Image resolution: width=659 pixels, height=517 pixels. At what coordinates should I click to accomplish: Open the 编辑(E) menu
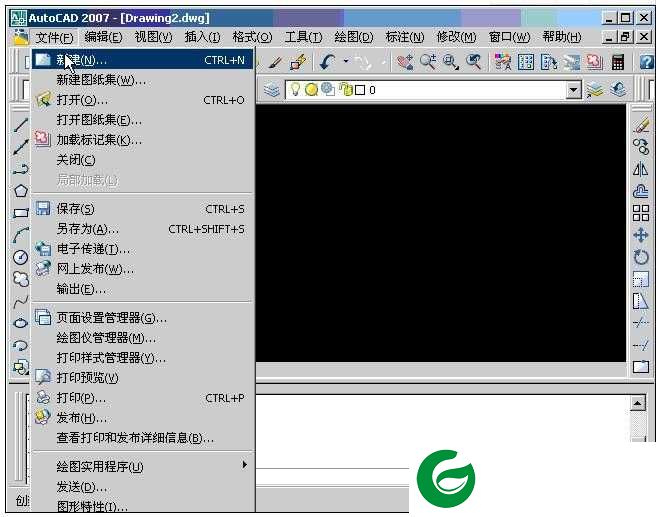(103, 37)
